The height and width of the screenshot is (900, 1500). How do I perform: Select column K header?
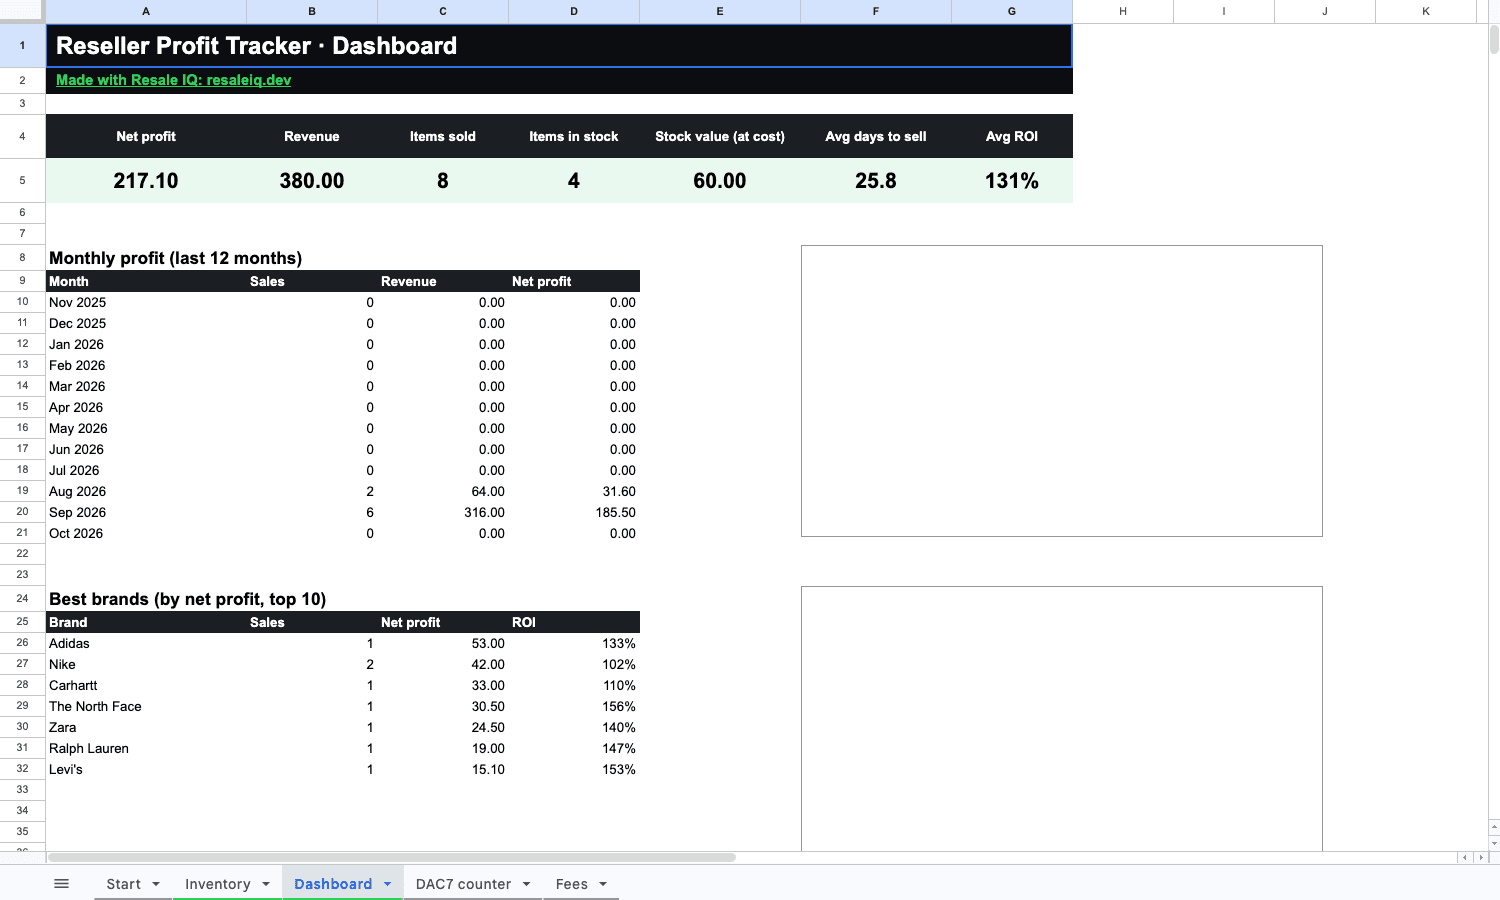[1426, 11]
